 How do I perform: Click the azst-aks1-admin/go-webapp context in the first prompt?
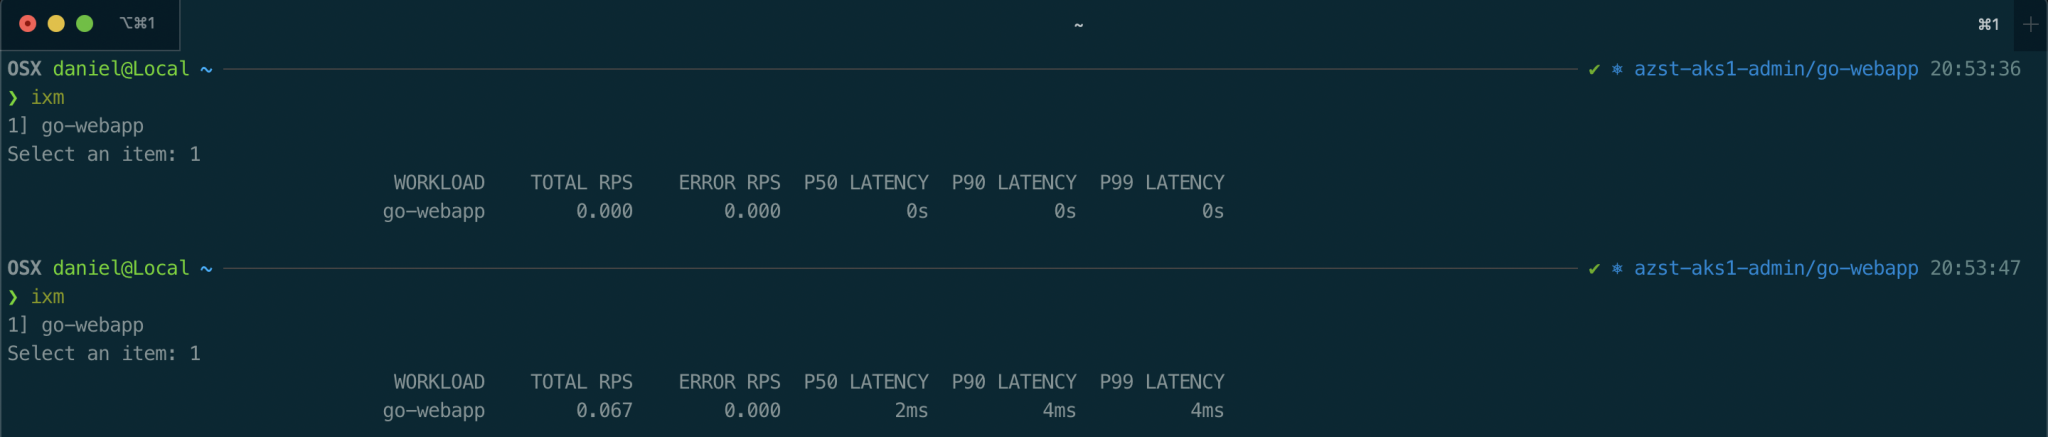tap(1776, 69)
